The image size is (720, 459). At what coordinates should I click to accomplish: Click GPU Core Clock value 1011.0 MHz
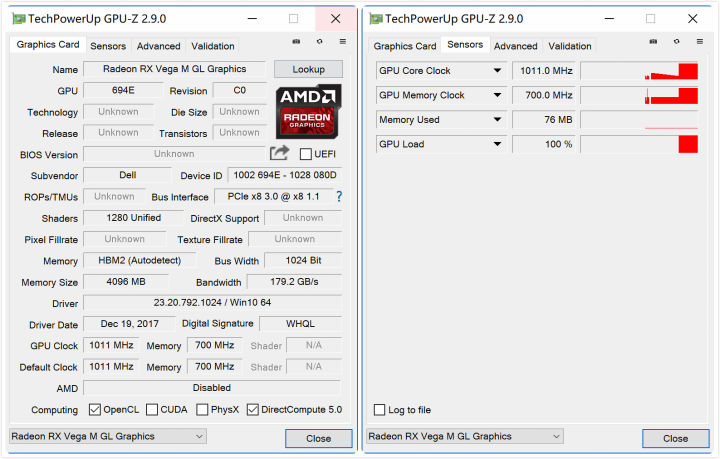pos(544,71)
